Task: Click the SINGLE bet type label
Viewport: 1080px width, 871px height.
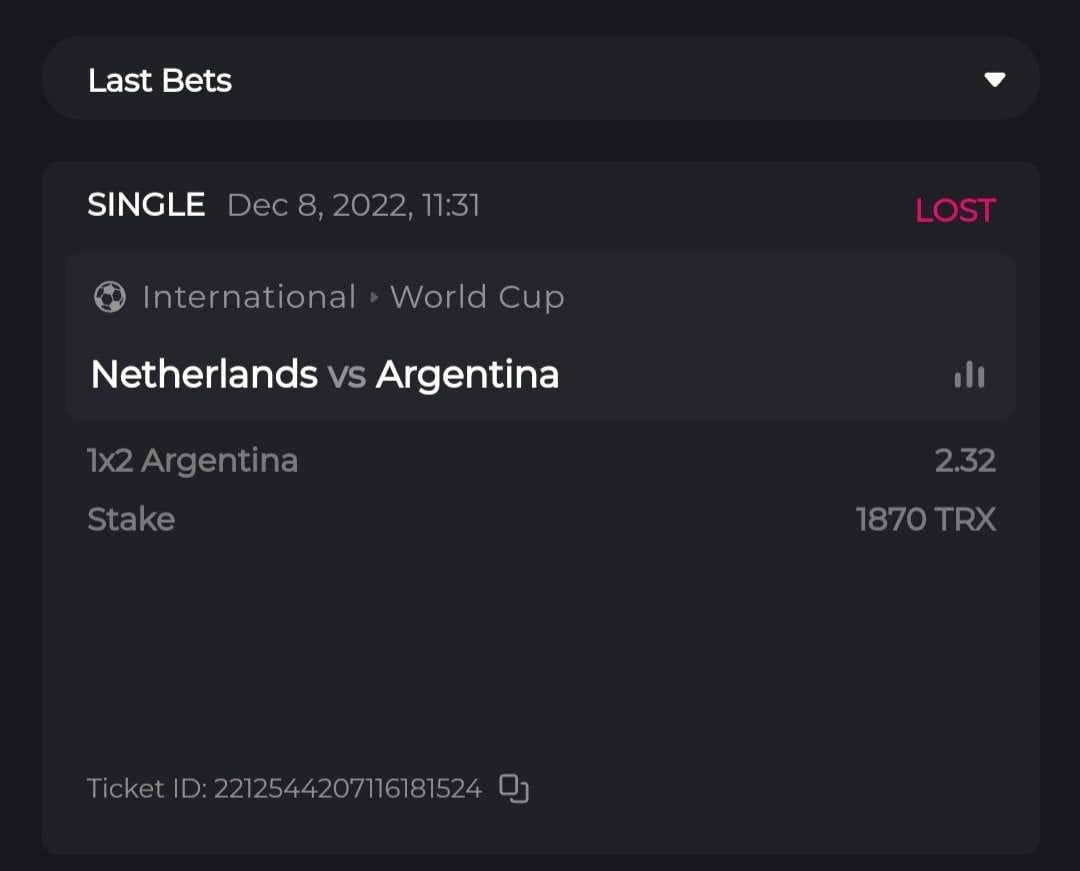Action: pos(146,205)
